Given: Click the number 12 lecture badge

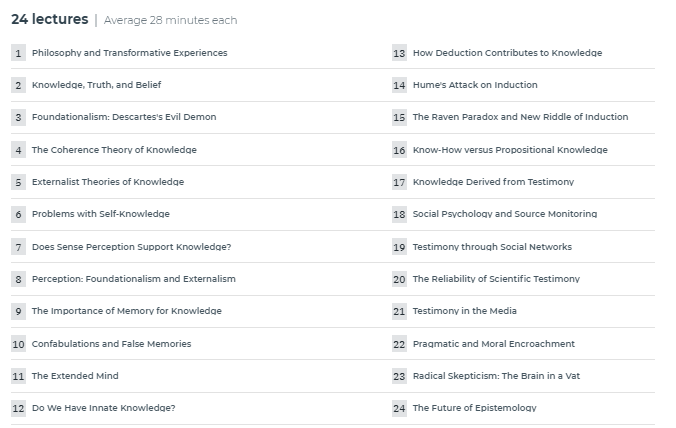Looking at the screenshot, I should (x=18, y=408).
